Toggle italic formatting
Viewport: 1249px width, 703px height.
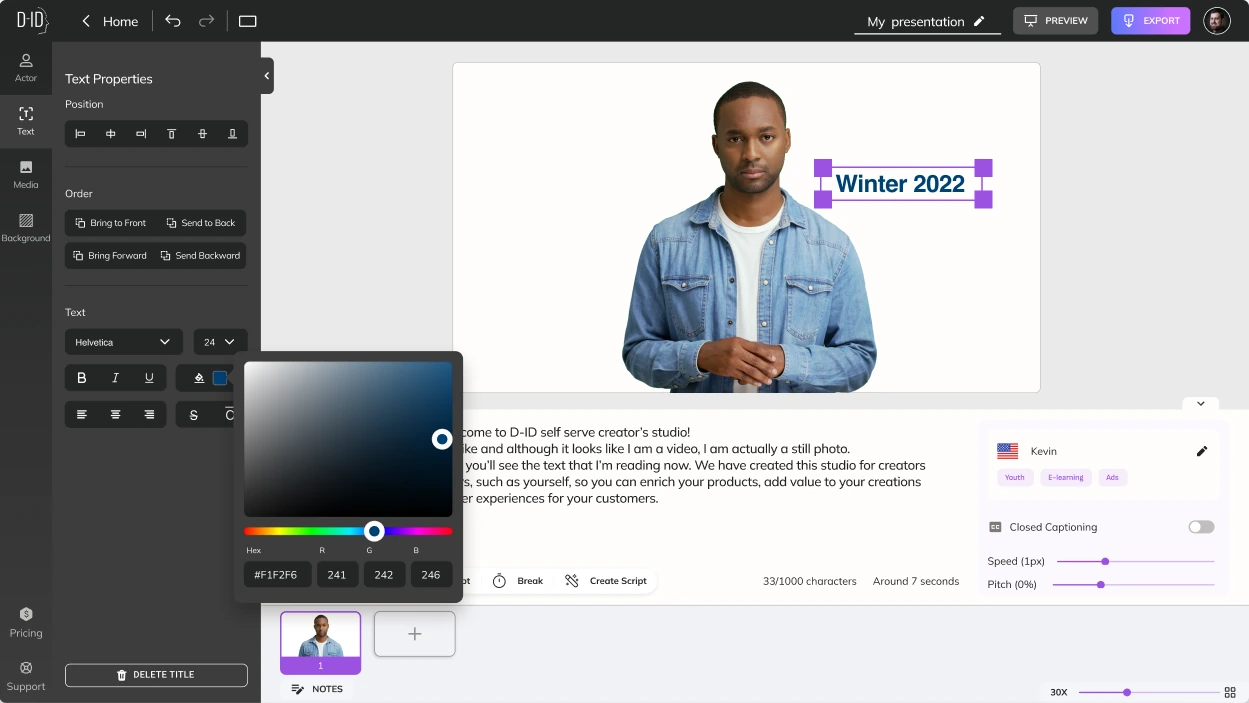point(116,378)
